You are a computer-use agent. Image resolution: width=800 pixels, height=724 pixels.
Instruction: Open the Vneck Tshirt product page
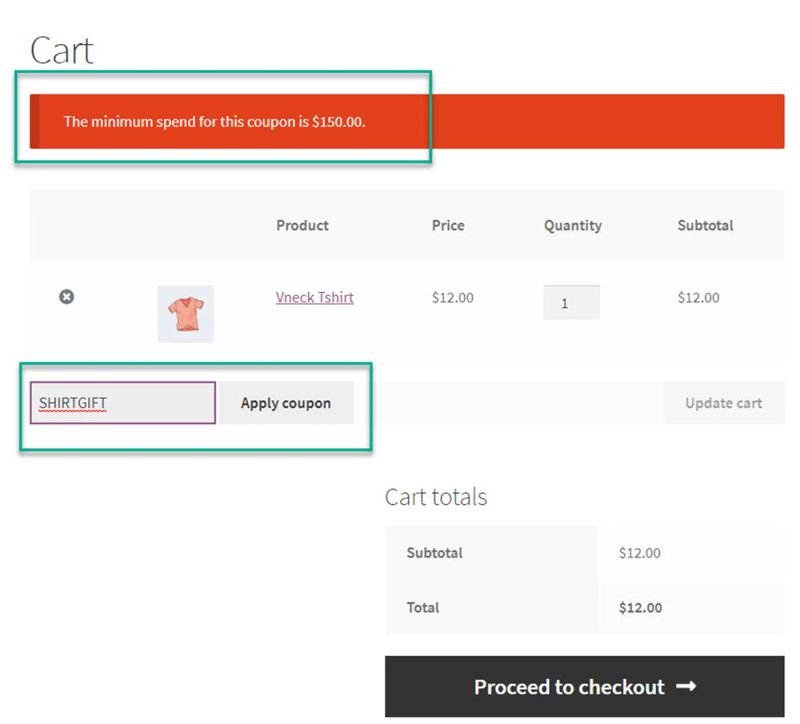[x=315, y=297]
